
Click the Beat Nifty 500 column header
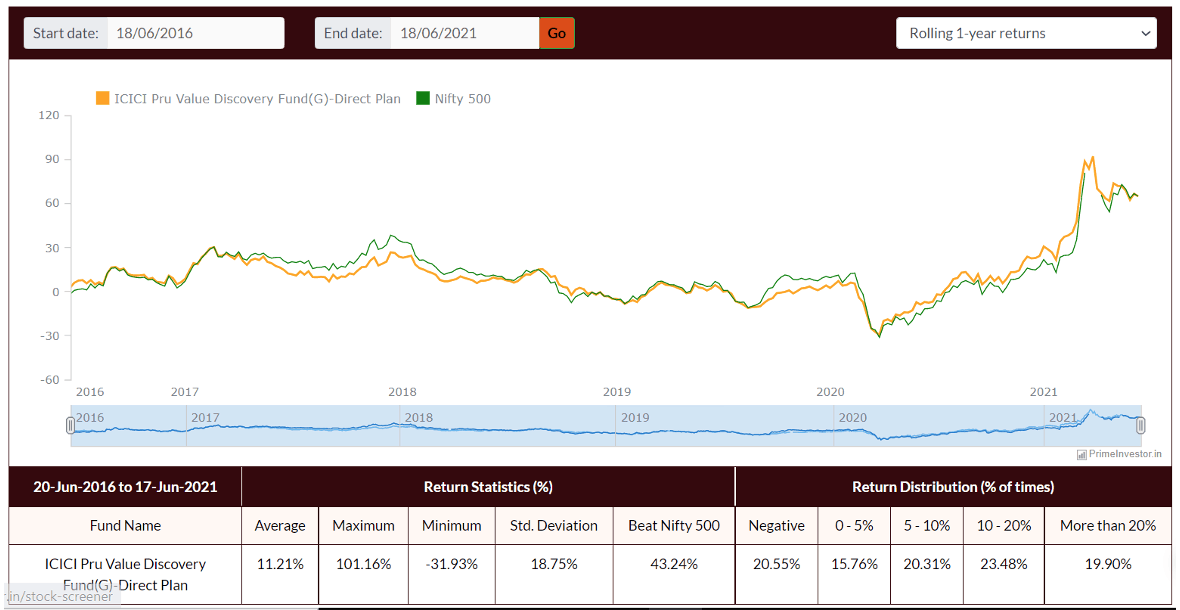[x=674, y=526]
